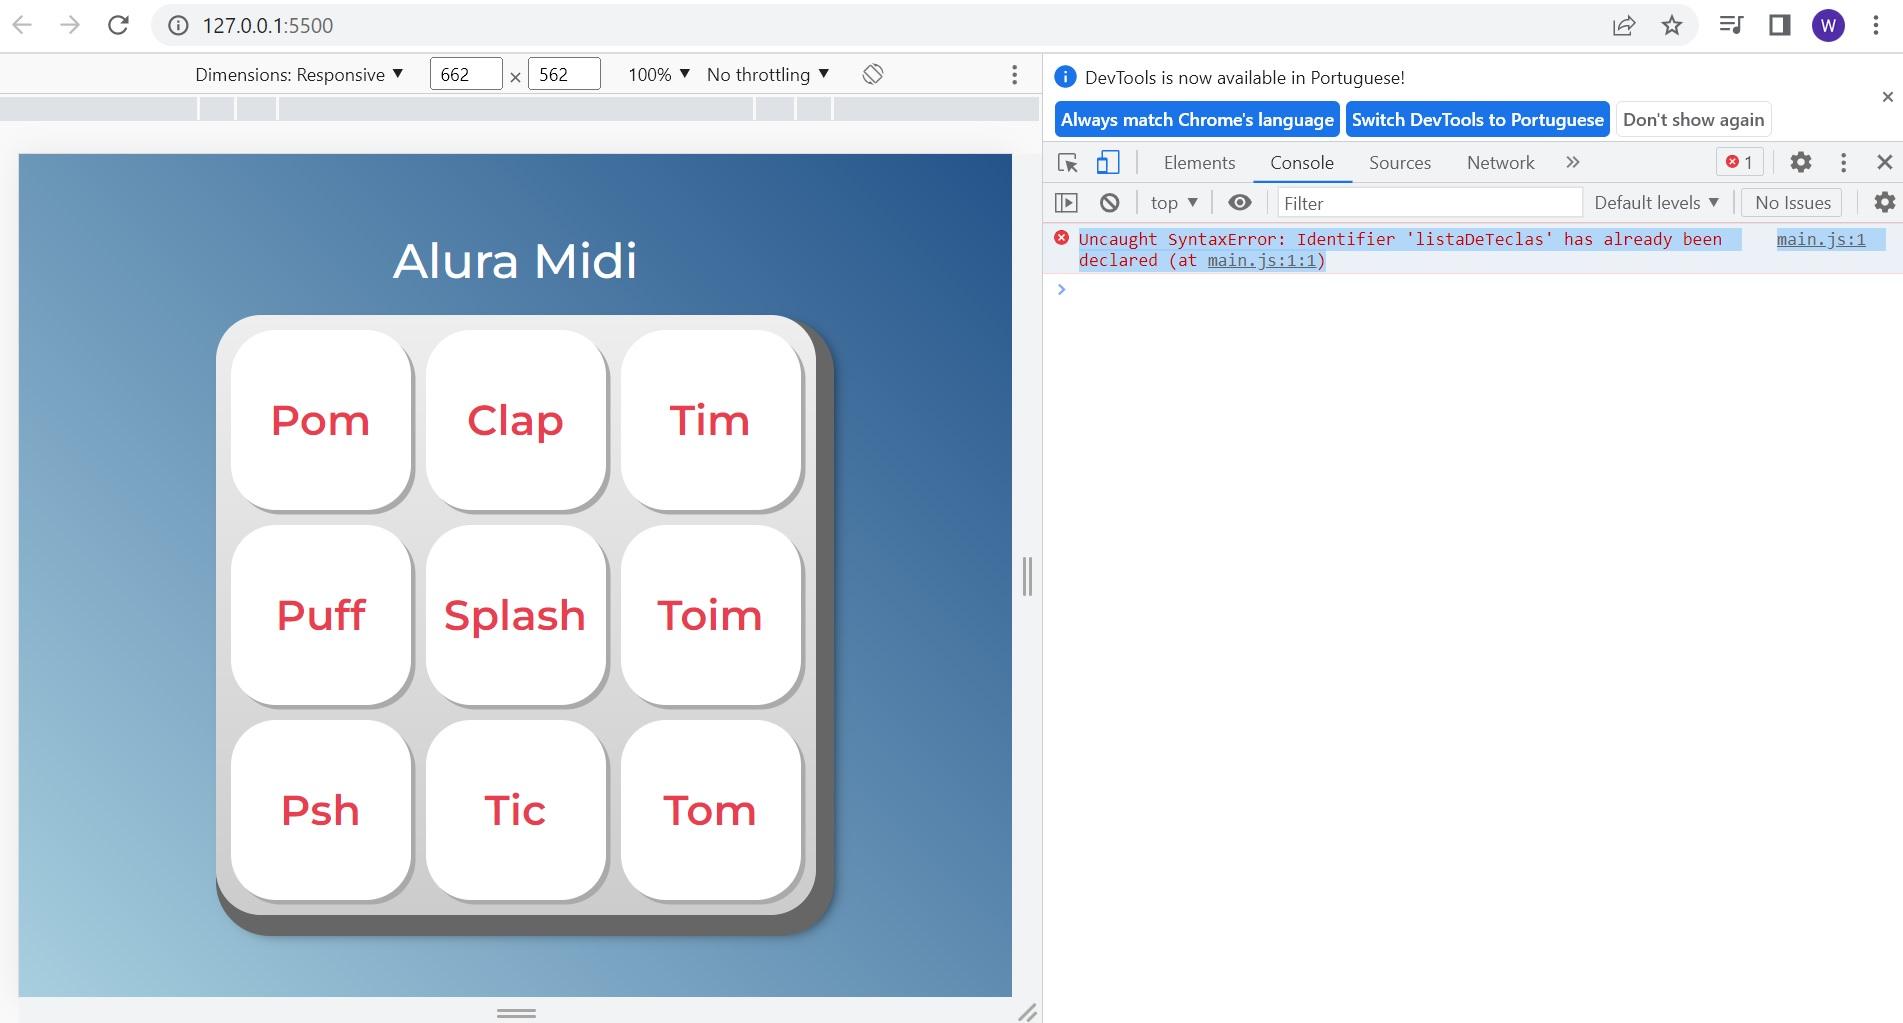Close the DevTools panel
The height and width of the screenshot is (1023, 1903).
click(1885, 162)
